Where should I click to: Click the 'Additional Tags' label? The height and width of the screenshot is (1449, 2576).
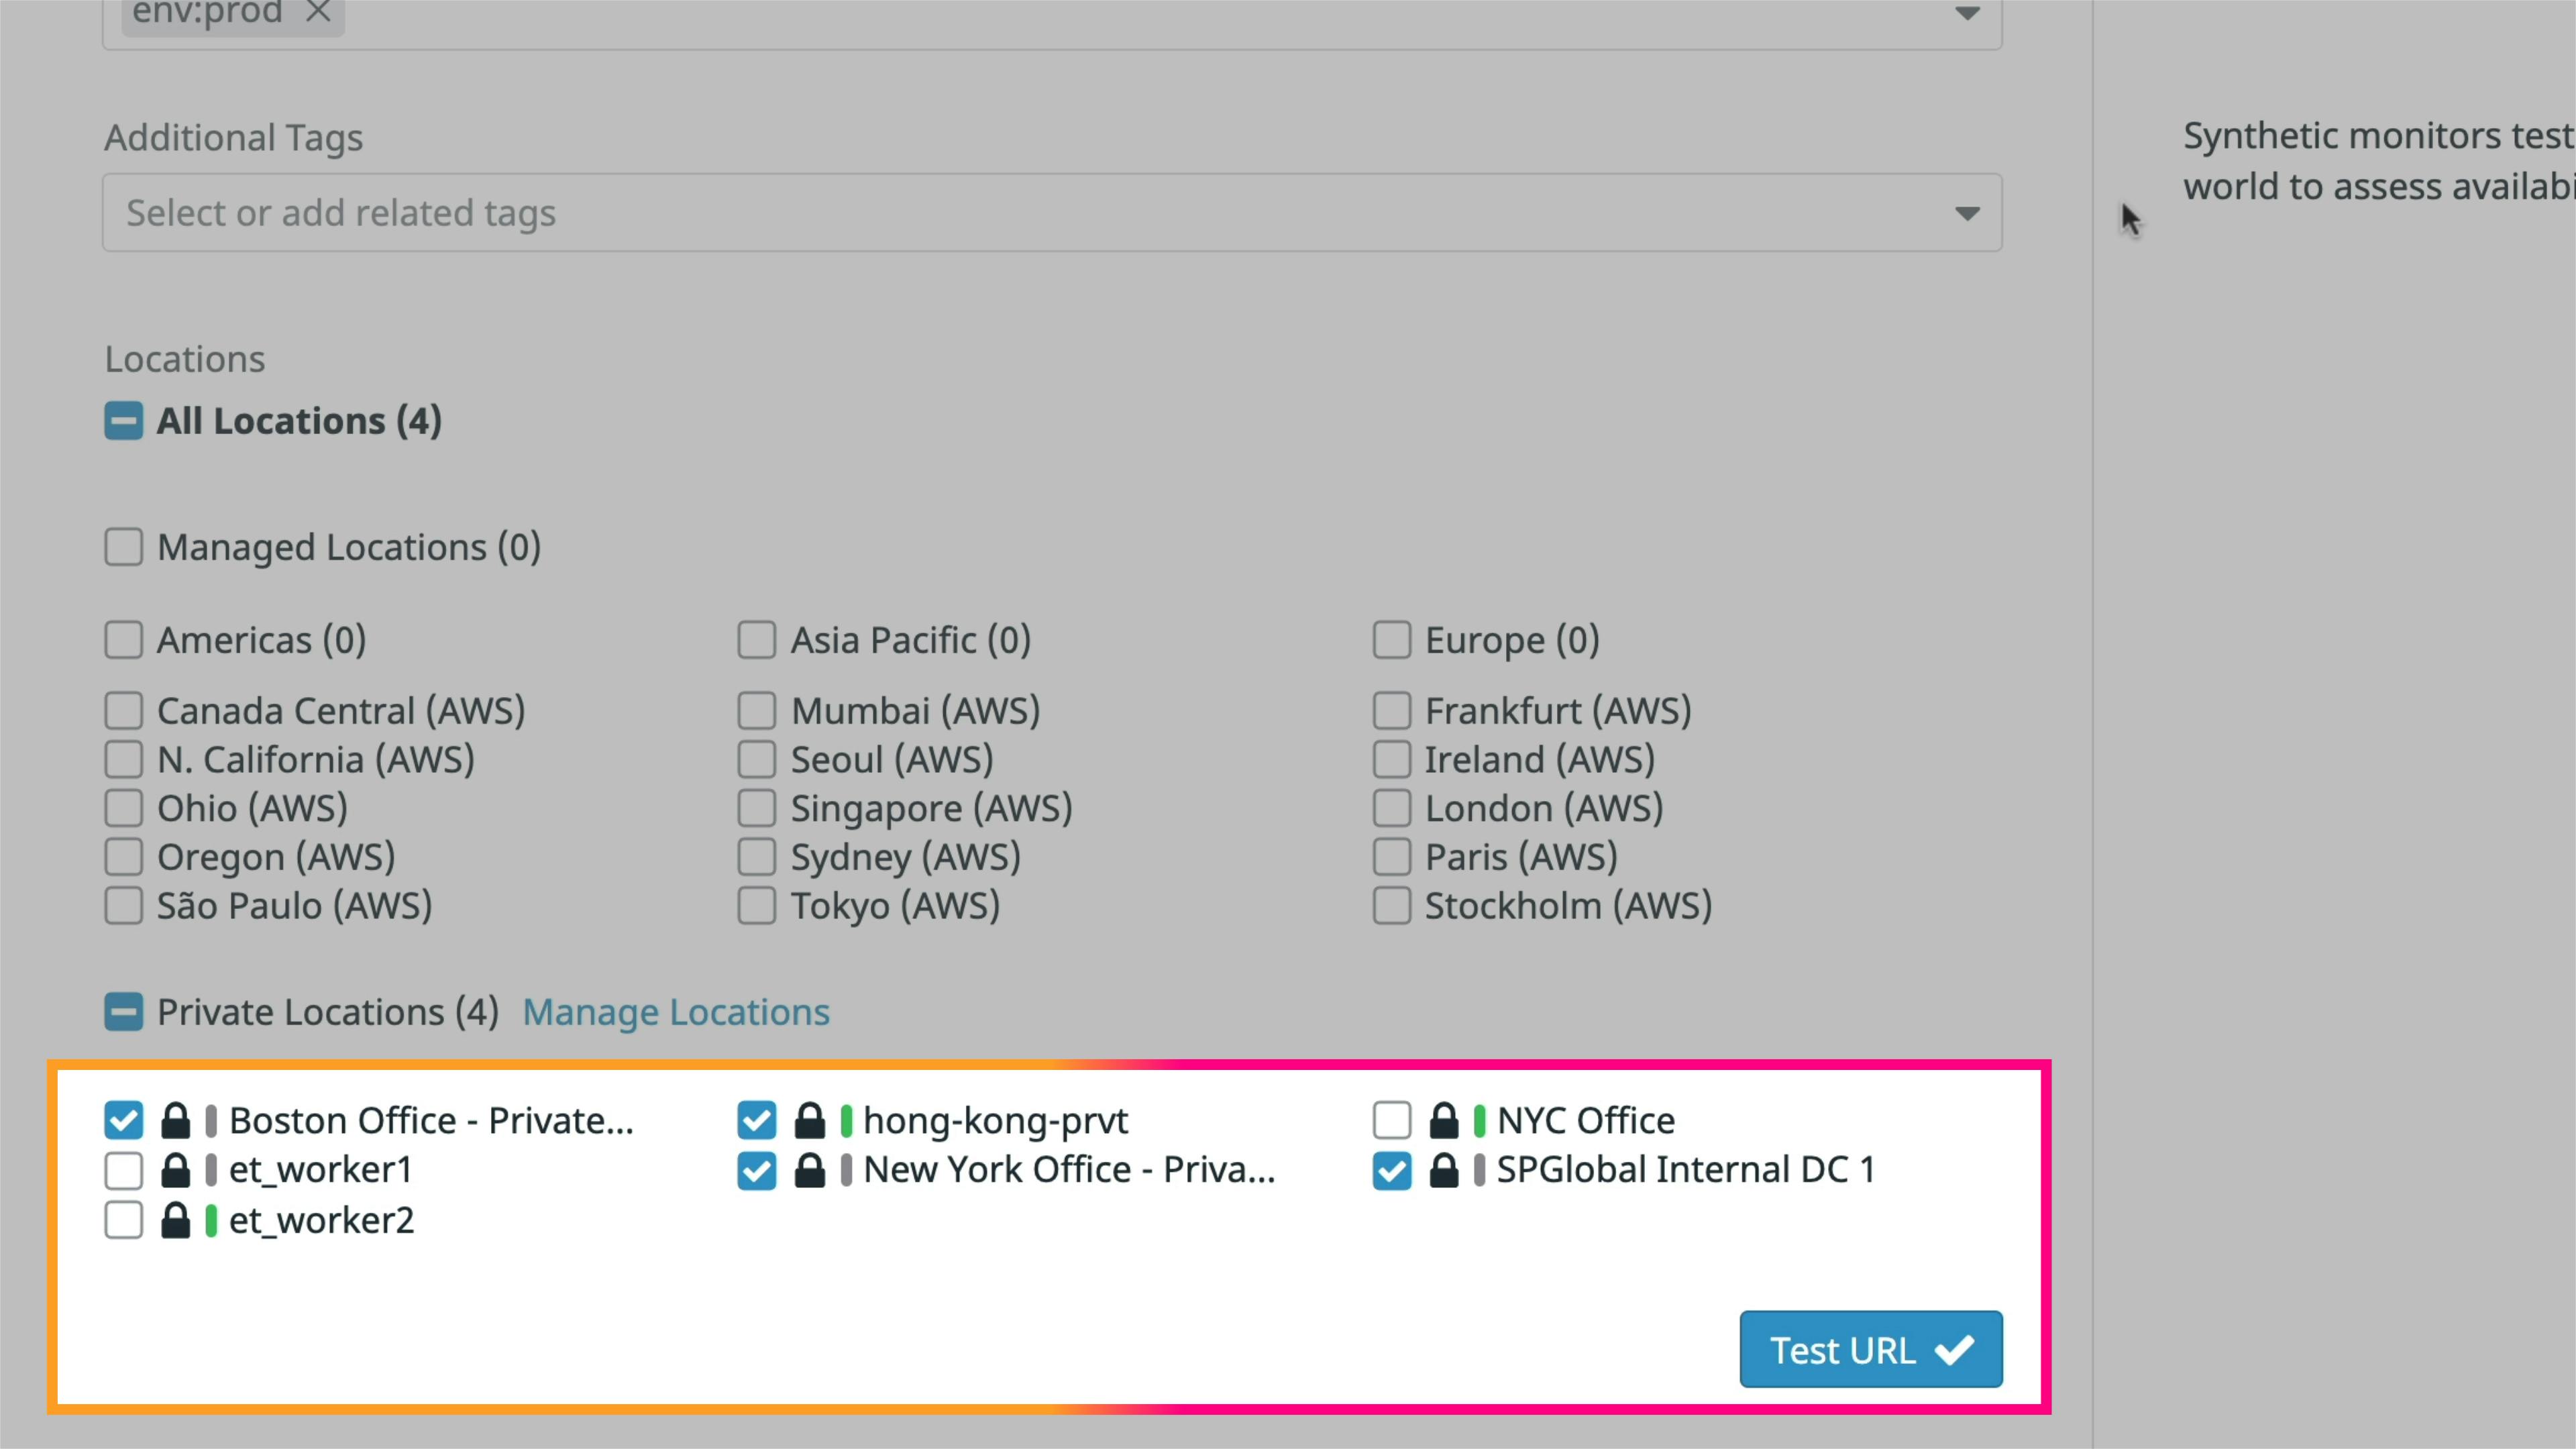234,138
